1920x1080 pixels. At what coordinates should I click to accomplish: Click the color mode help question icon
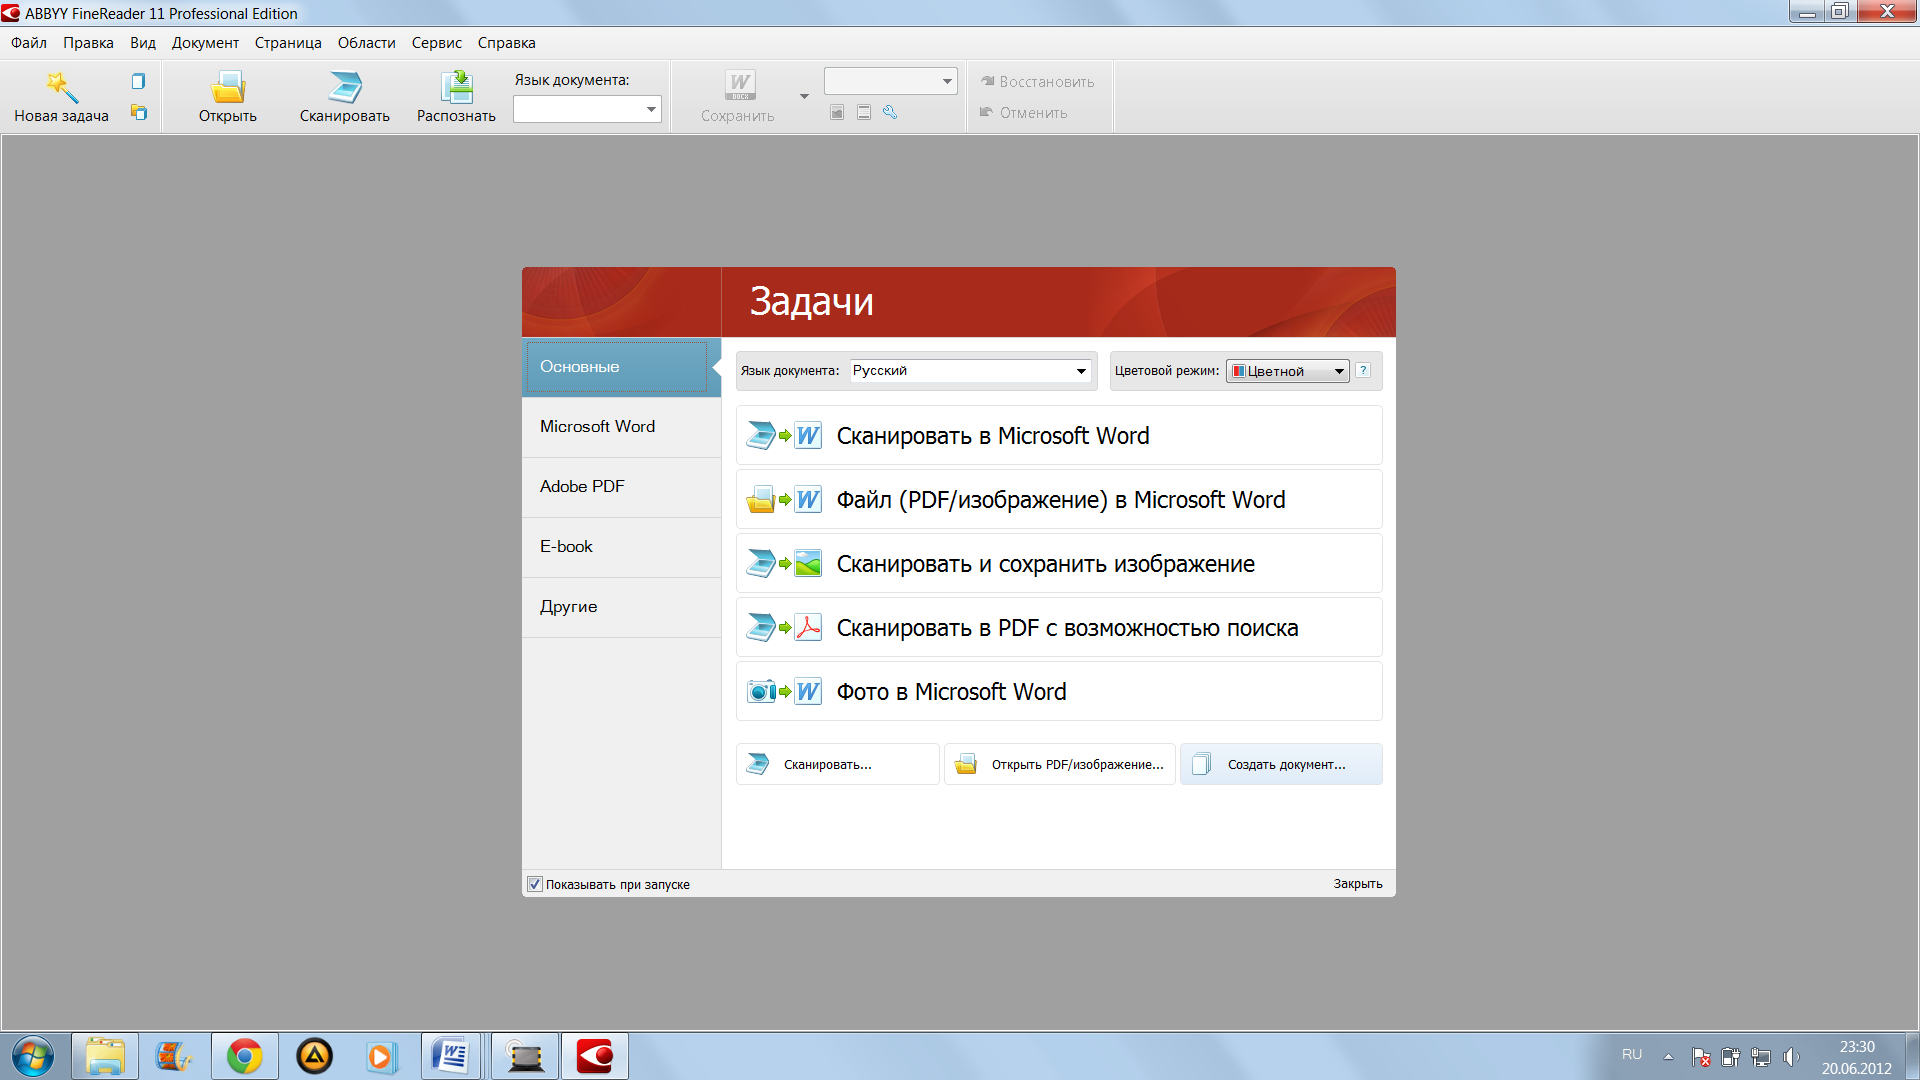pos(1363,370)
